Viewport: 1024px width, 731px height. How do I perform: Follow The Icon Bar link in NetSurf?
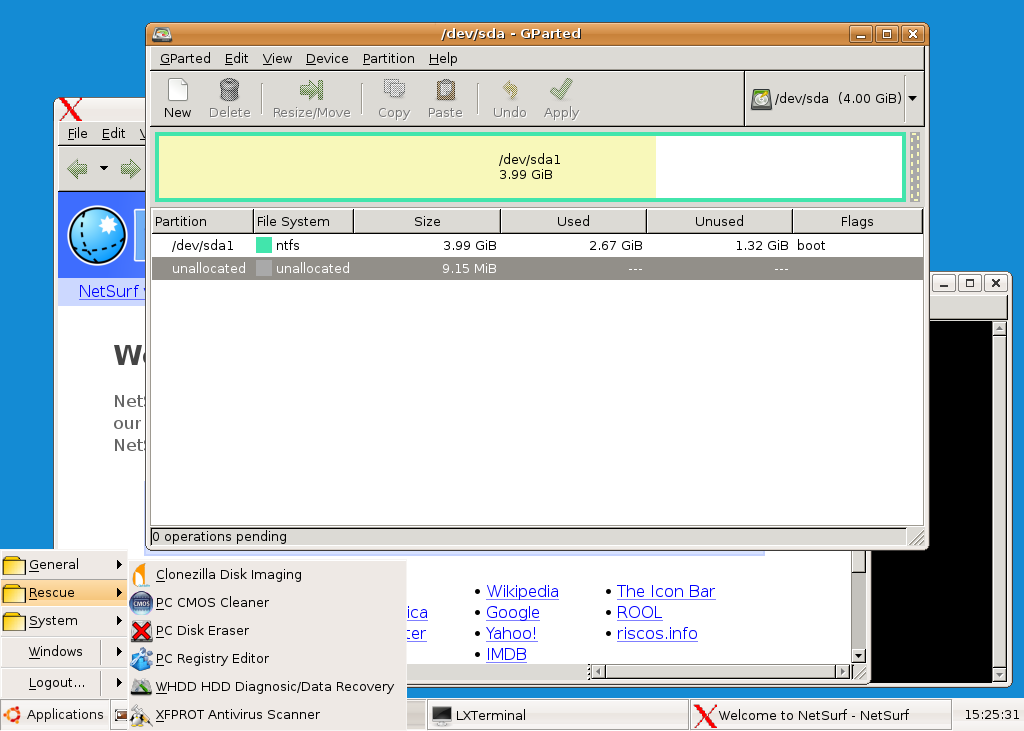point(666,591)
